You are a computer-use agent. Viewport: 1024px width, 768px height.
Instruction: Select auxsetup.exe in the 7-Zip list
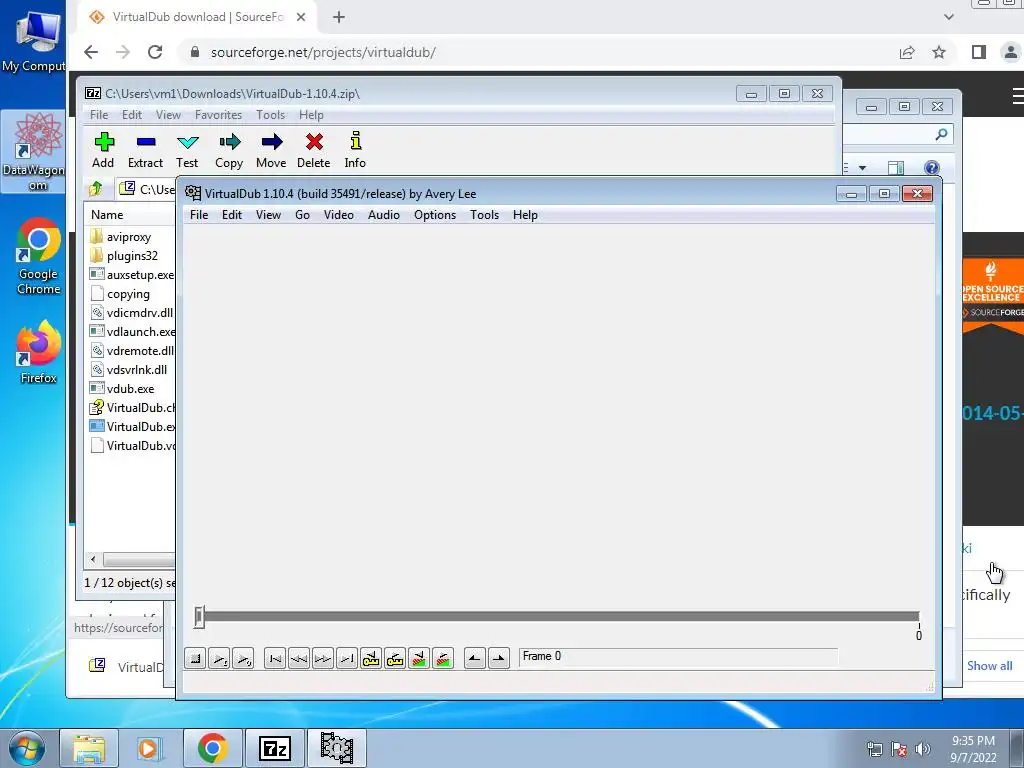(x=132, y=275)
